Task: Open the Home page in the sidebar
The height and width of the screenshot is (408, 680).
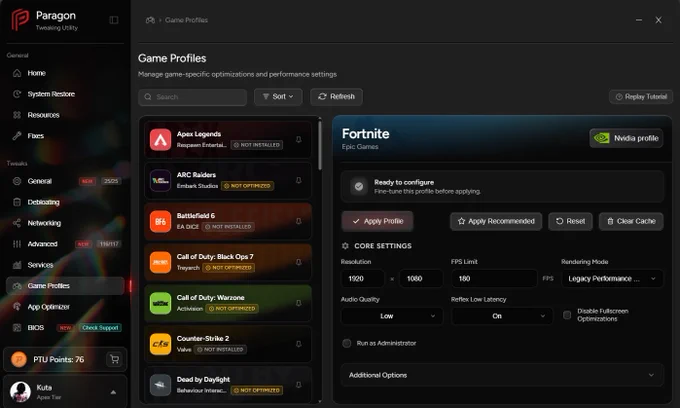Action: [x=65, y=73]
